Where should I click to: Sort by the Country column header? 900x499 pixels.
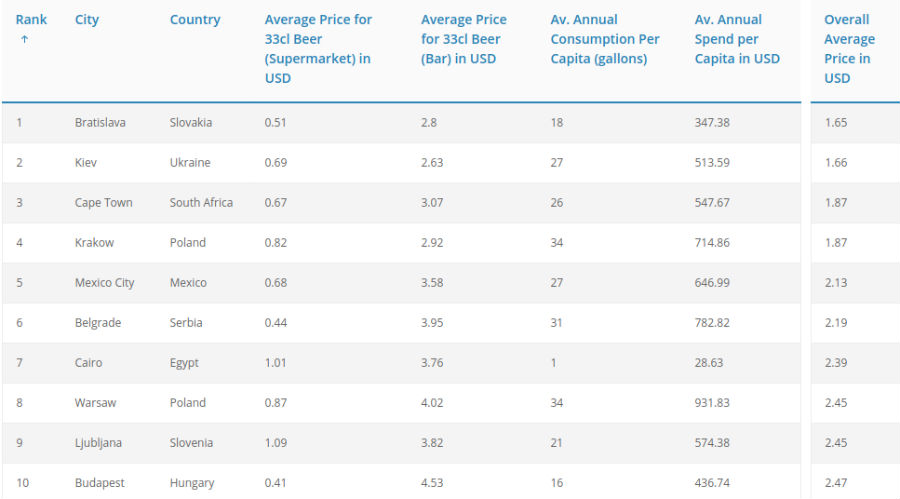click(x=195, y=20)
